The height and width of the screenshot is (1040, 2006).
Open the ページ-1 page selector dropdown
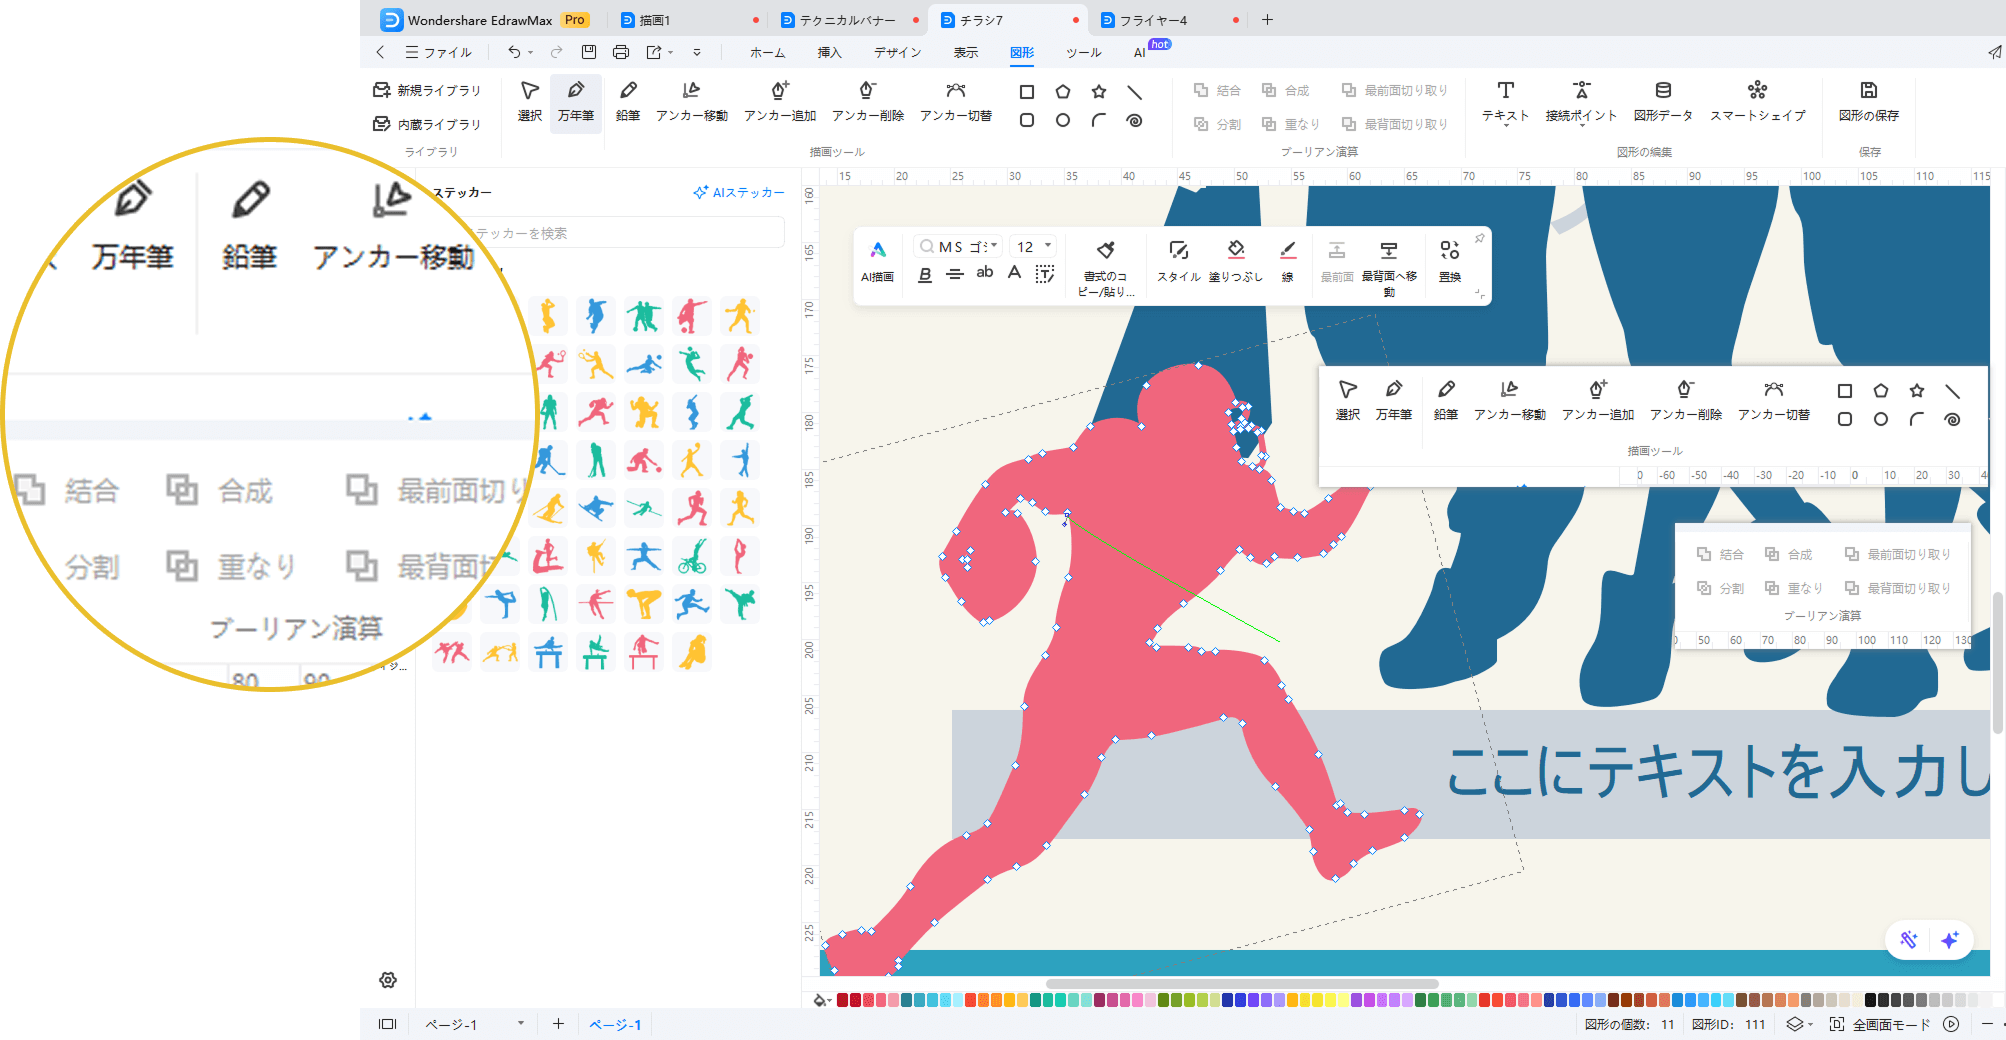[520, 1023]
